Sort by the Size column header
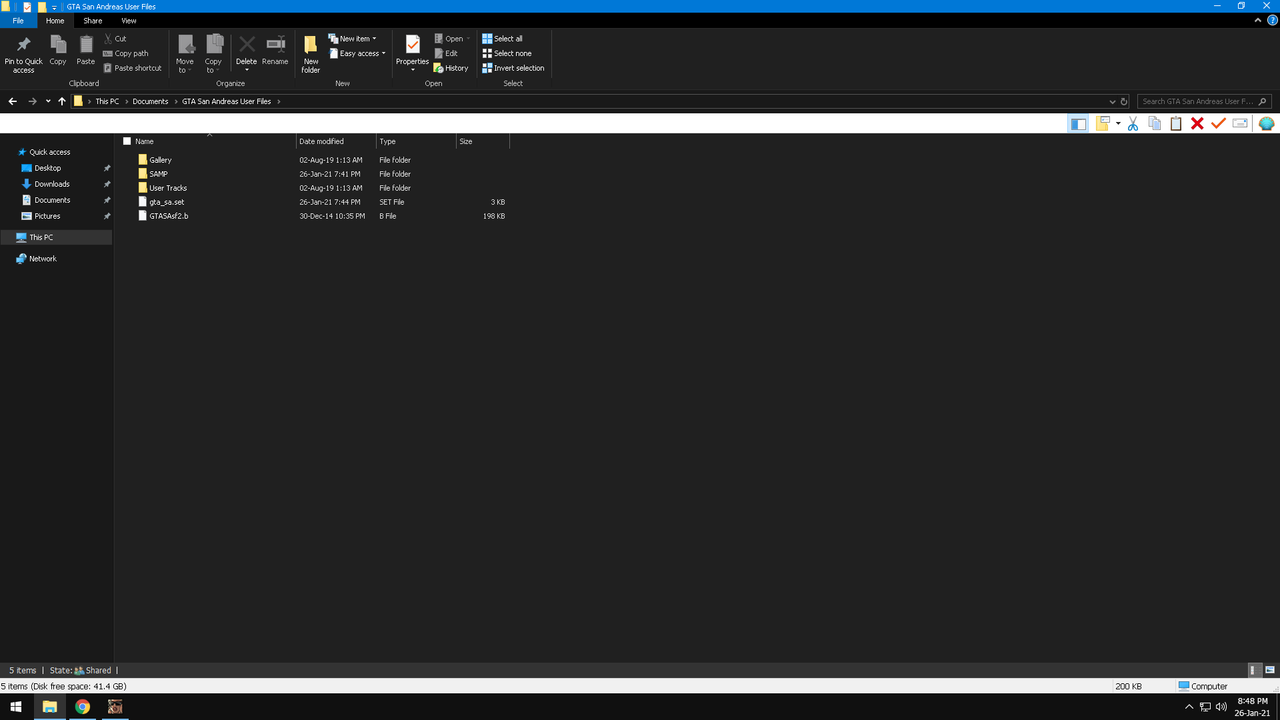The width and height of the screenshot is (1280, 720). [x=483, y=141]
